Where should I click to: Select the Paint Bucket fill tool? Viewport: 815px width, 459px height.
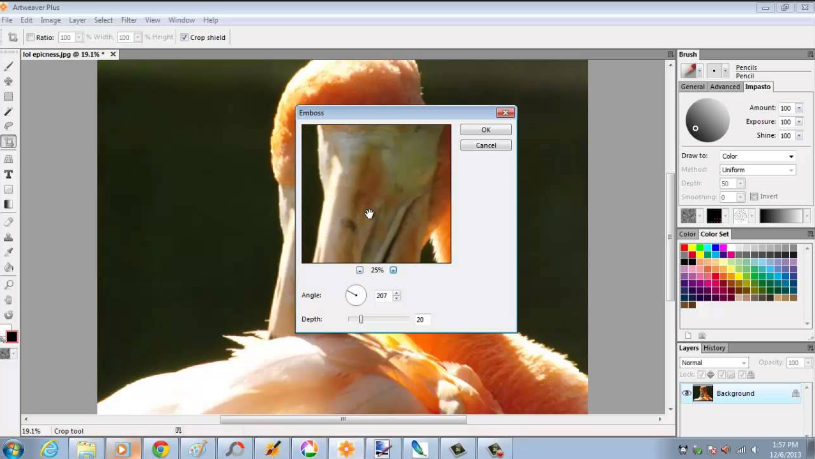(9, 268)
